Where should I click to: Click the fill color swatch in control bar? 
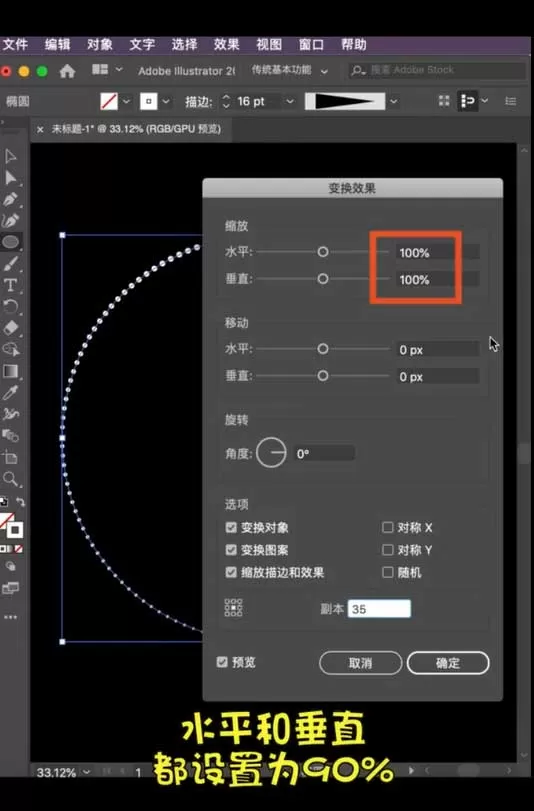pyautogui.click(x=109, y=101)
